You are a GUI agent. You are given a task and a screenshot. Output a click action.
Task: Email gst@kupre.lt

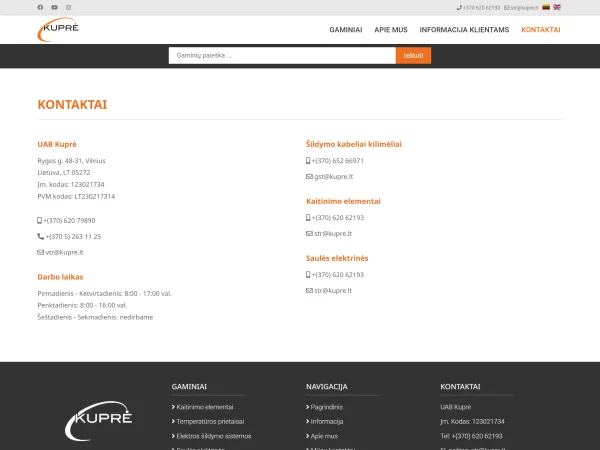click(329, 176)
